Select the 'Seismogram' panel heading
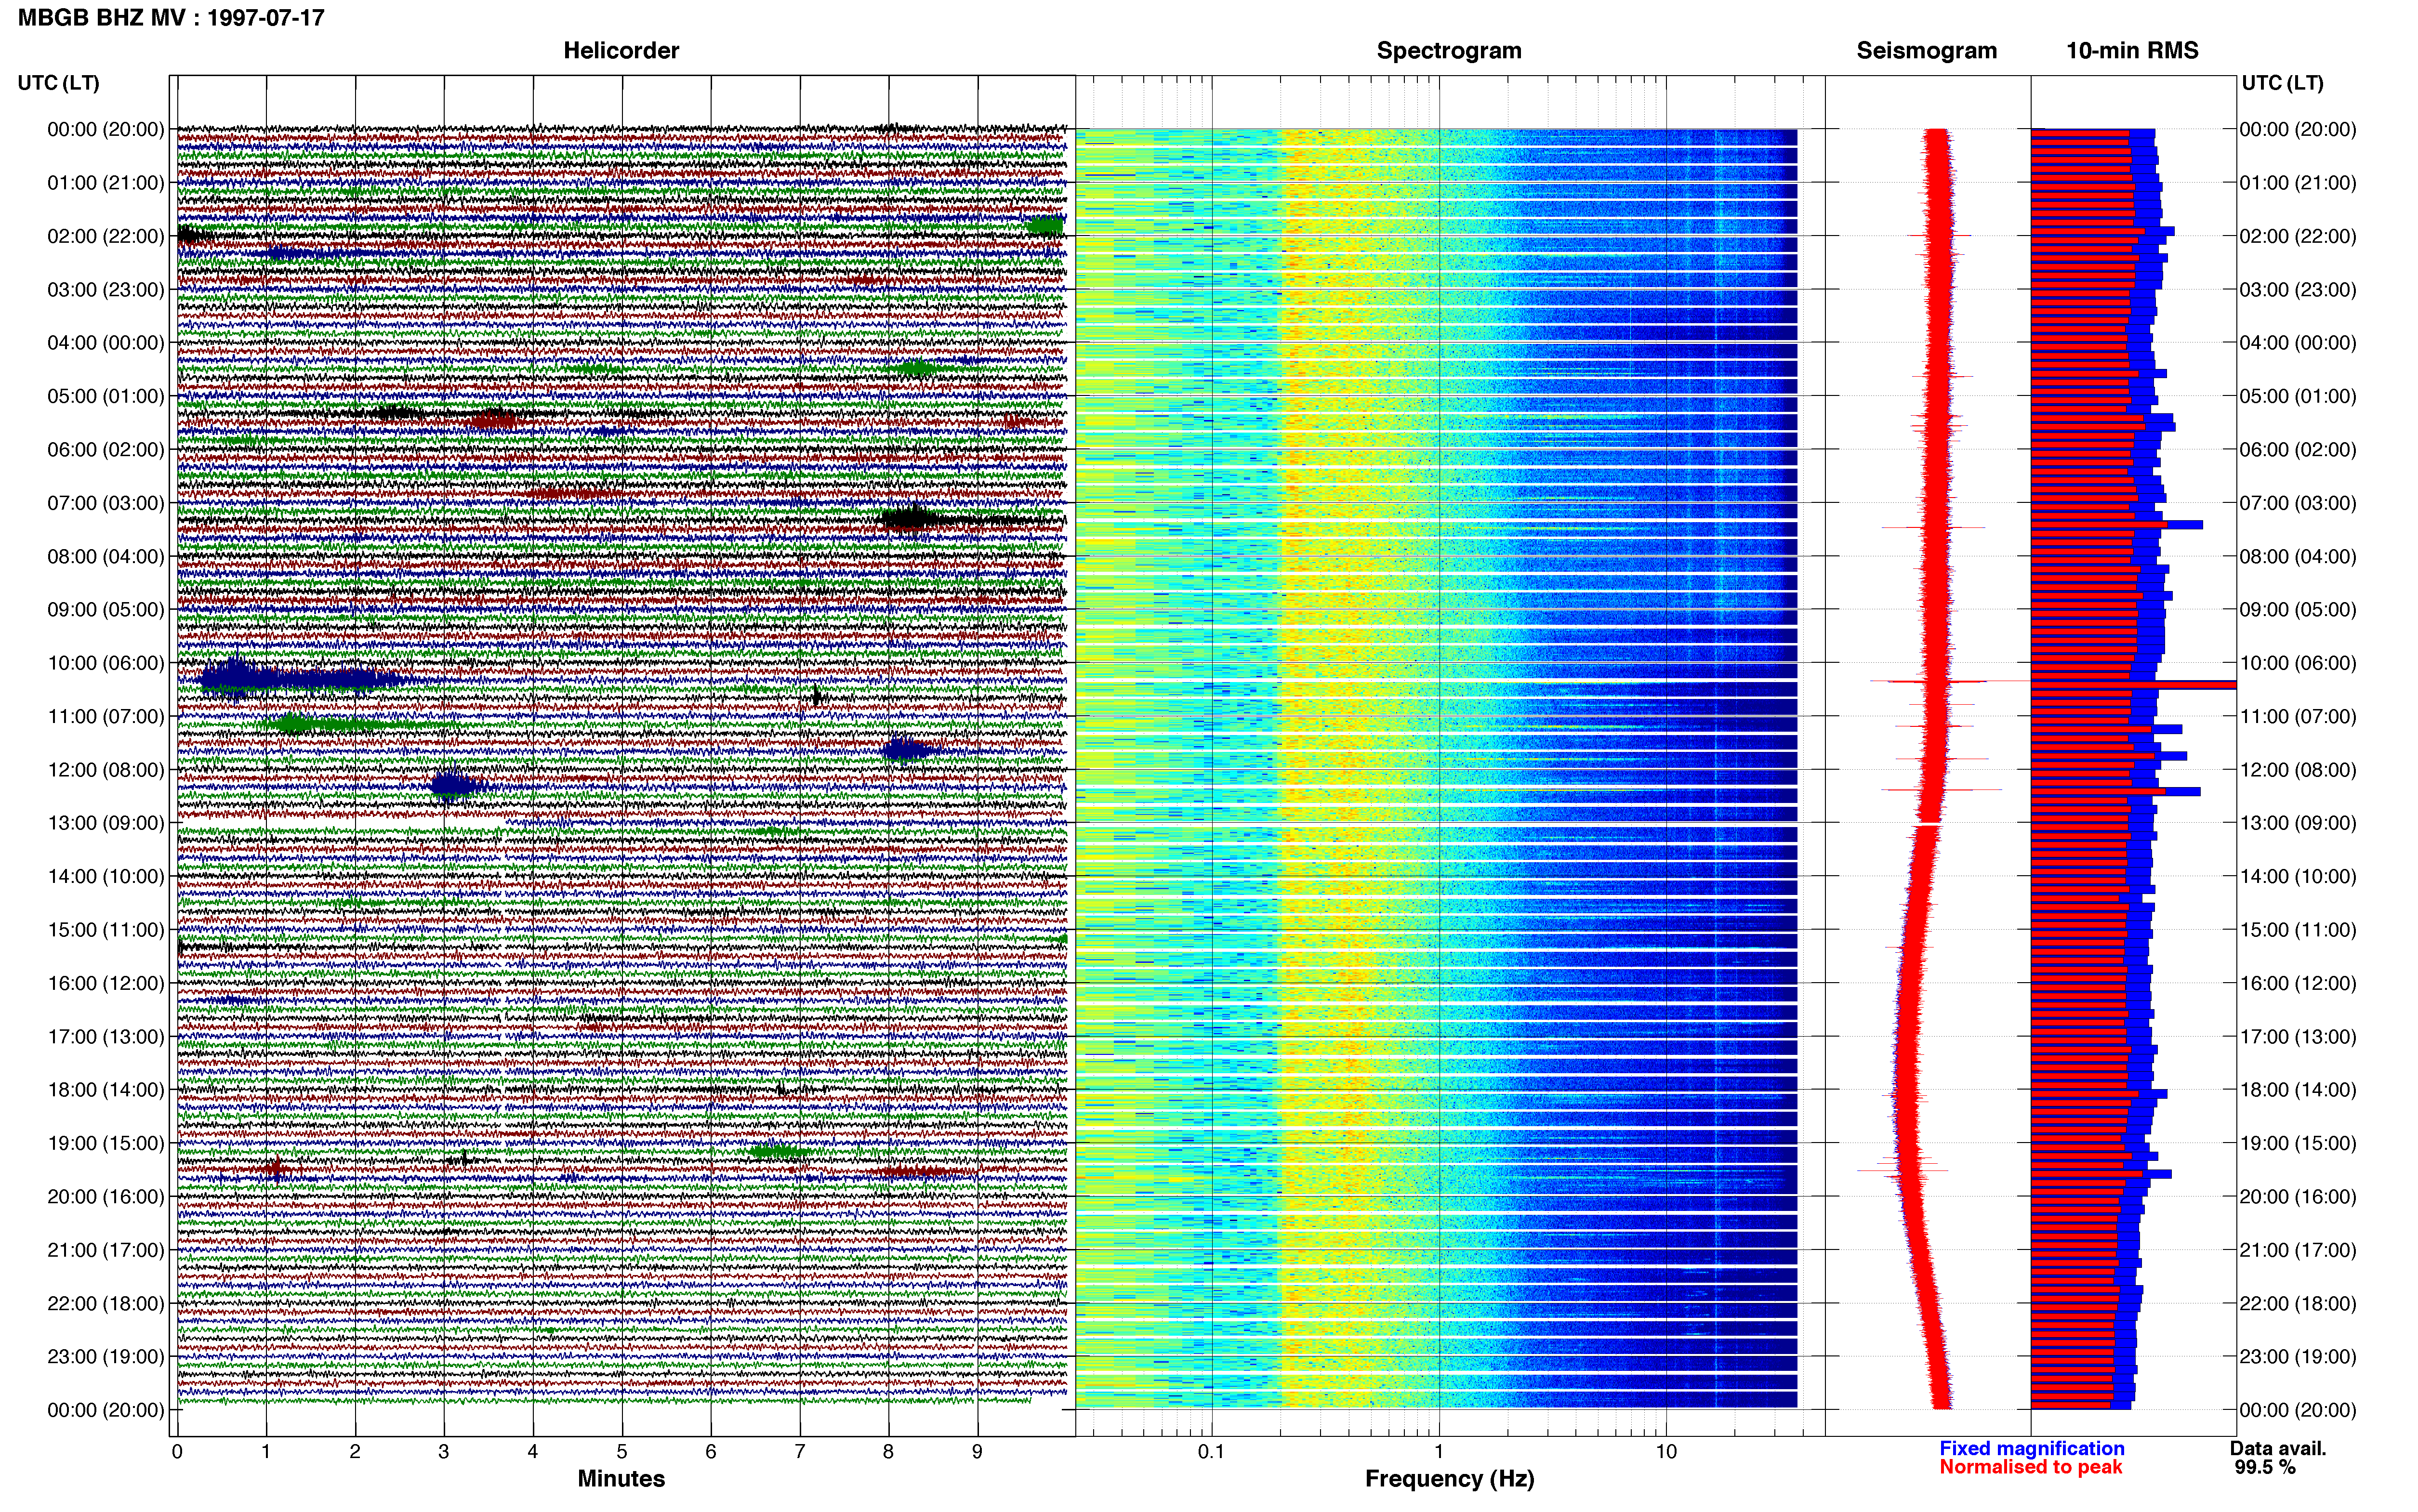The width and height of the screenshot is (2418, 1512). pyautogui.click(x=1926, y=51)
